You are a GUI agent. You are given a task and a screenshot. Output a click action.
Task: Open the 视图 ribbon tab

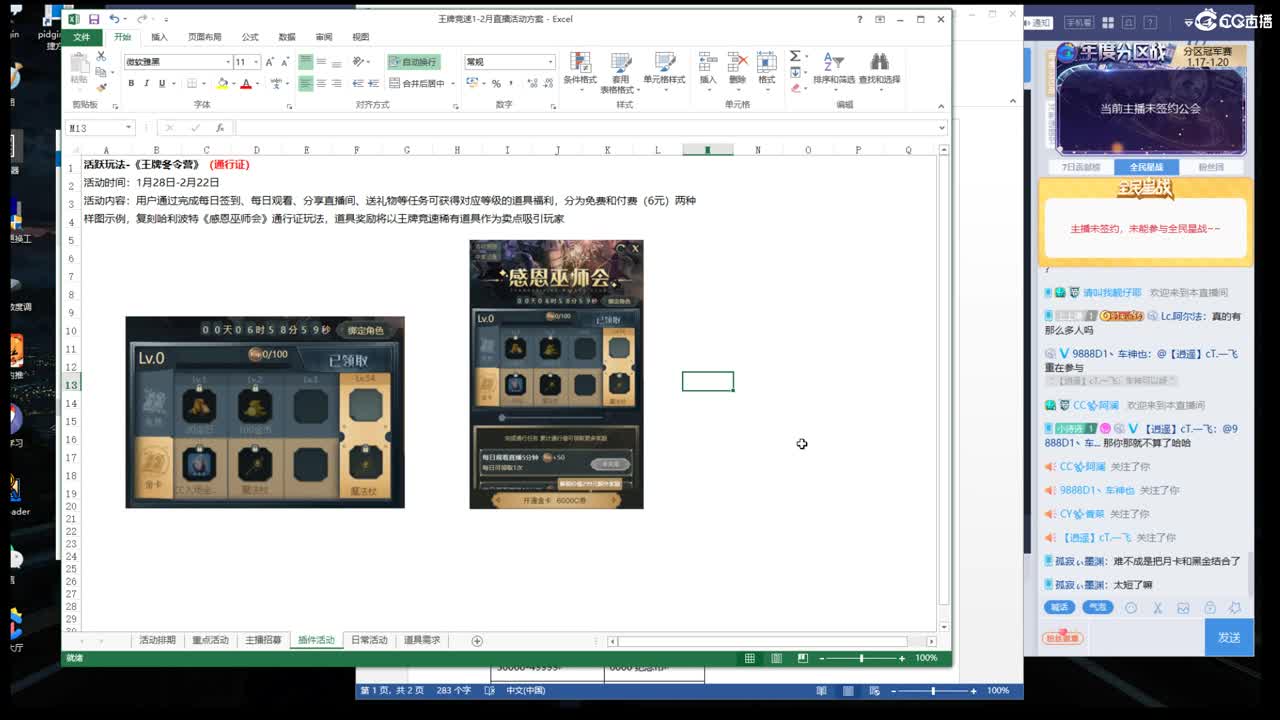pos(361,37)
